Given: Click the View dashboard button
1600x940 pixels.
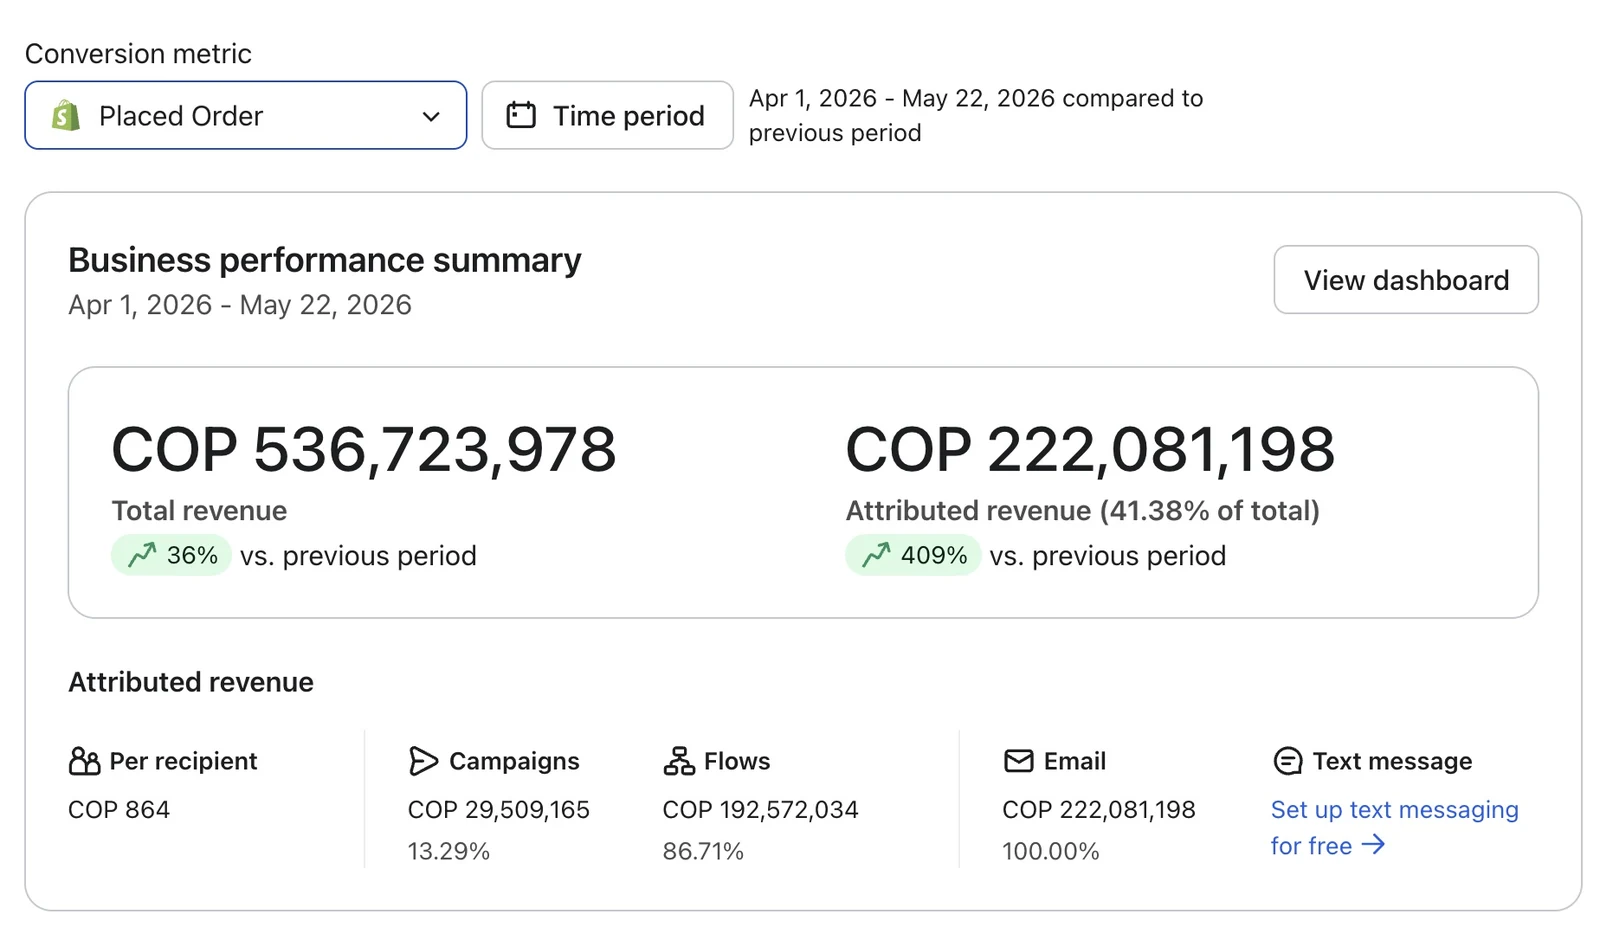Looking at the screenshot, I should point(1406,280).
